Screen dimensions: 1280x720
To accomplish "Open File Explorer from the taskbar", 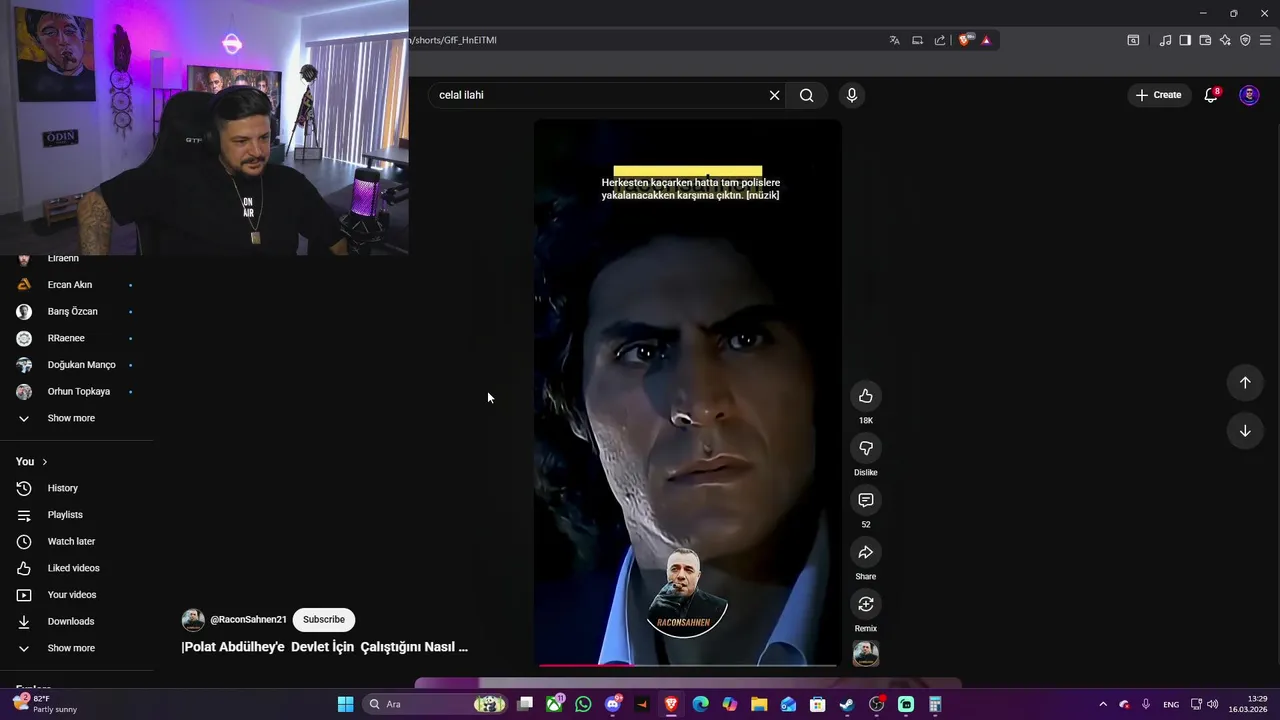I will (759, 704).
